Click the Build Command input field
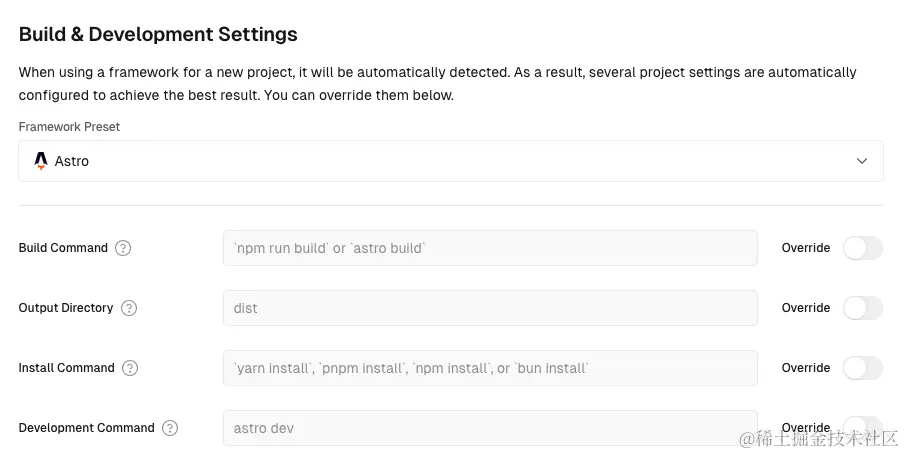Viewport: 905px width, 455px height. [490, 248]
